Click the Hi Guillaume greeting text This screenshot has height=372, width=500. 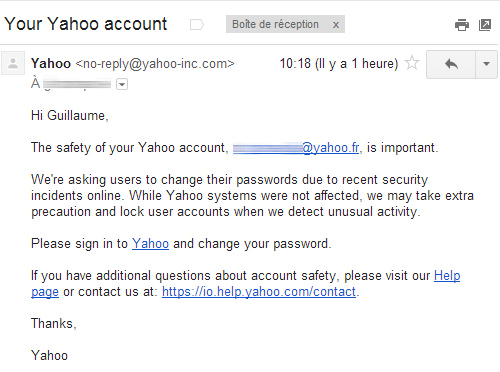pos(70,116)
